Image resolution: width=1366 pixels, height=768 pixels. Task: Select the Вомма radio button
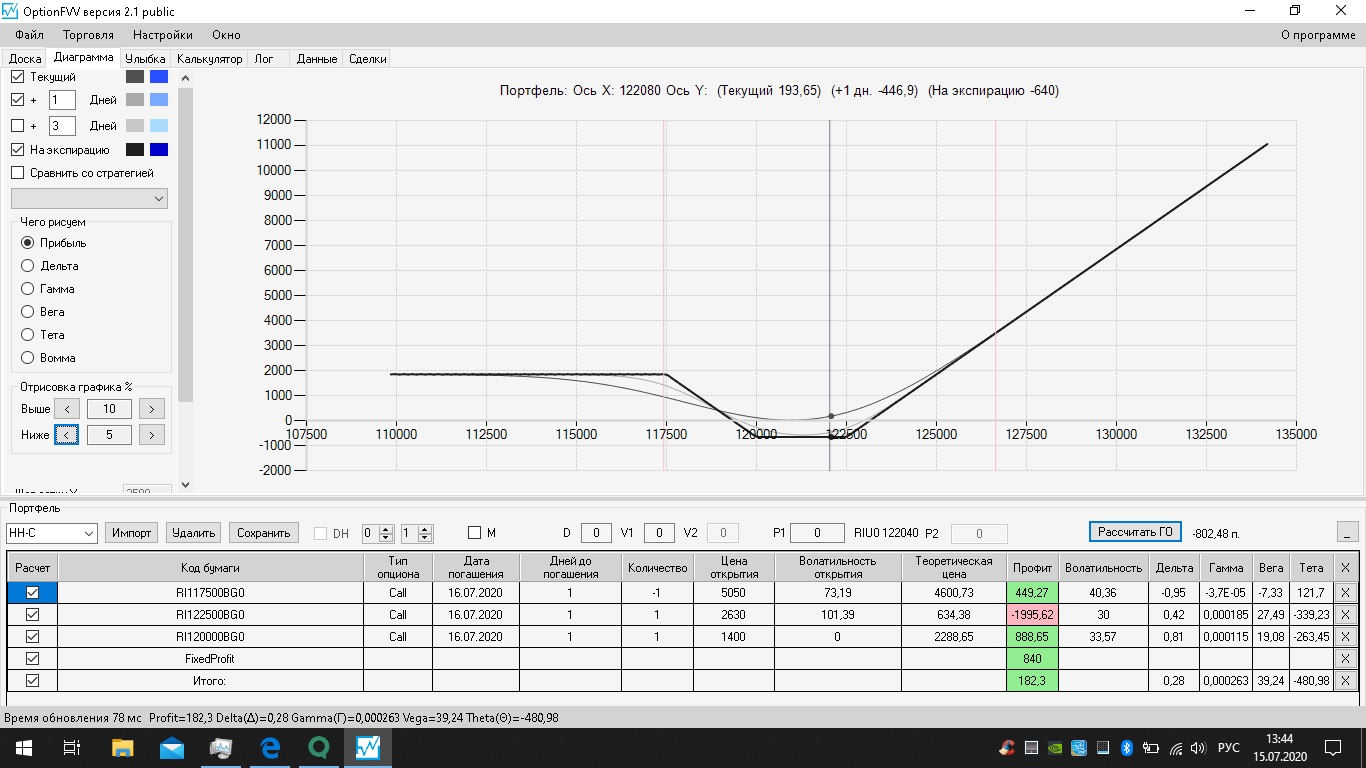[x=28, y=358]
